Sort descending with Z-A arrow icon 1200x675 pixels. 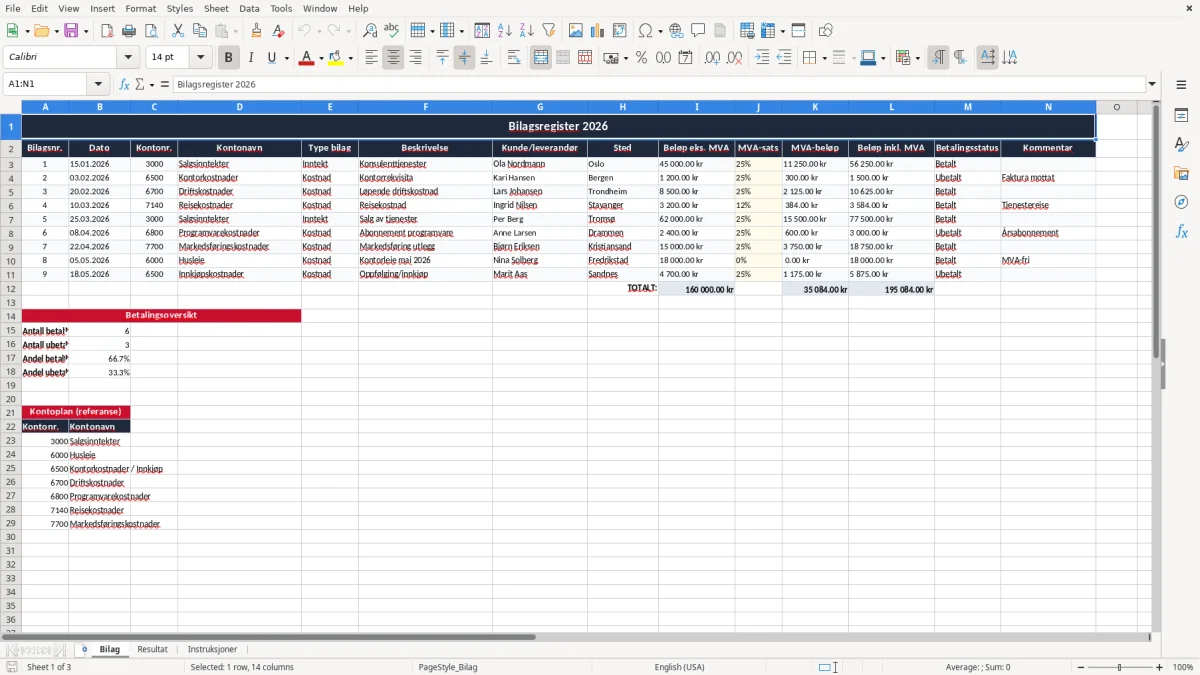pyautogui.click(x=526, y=31)
